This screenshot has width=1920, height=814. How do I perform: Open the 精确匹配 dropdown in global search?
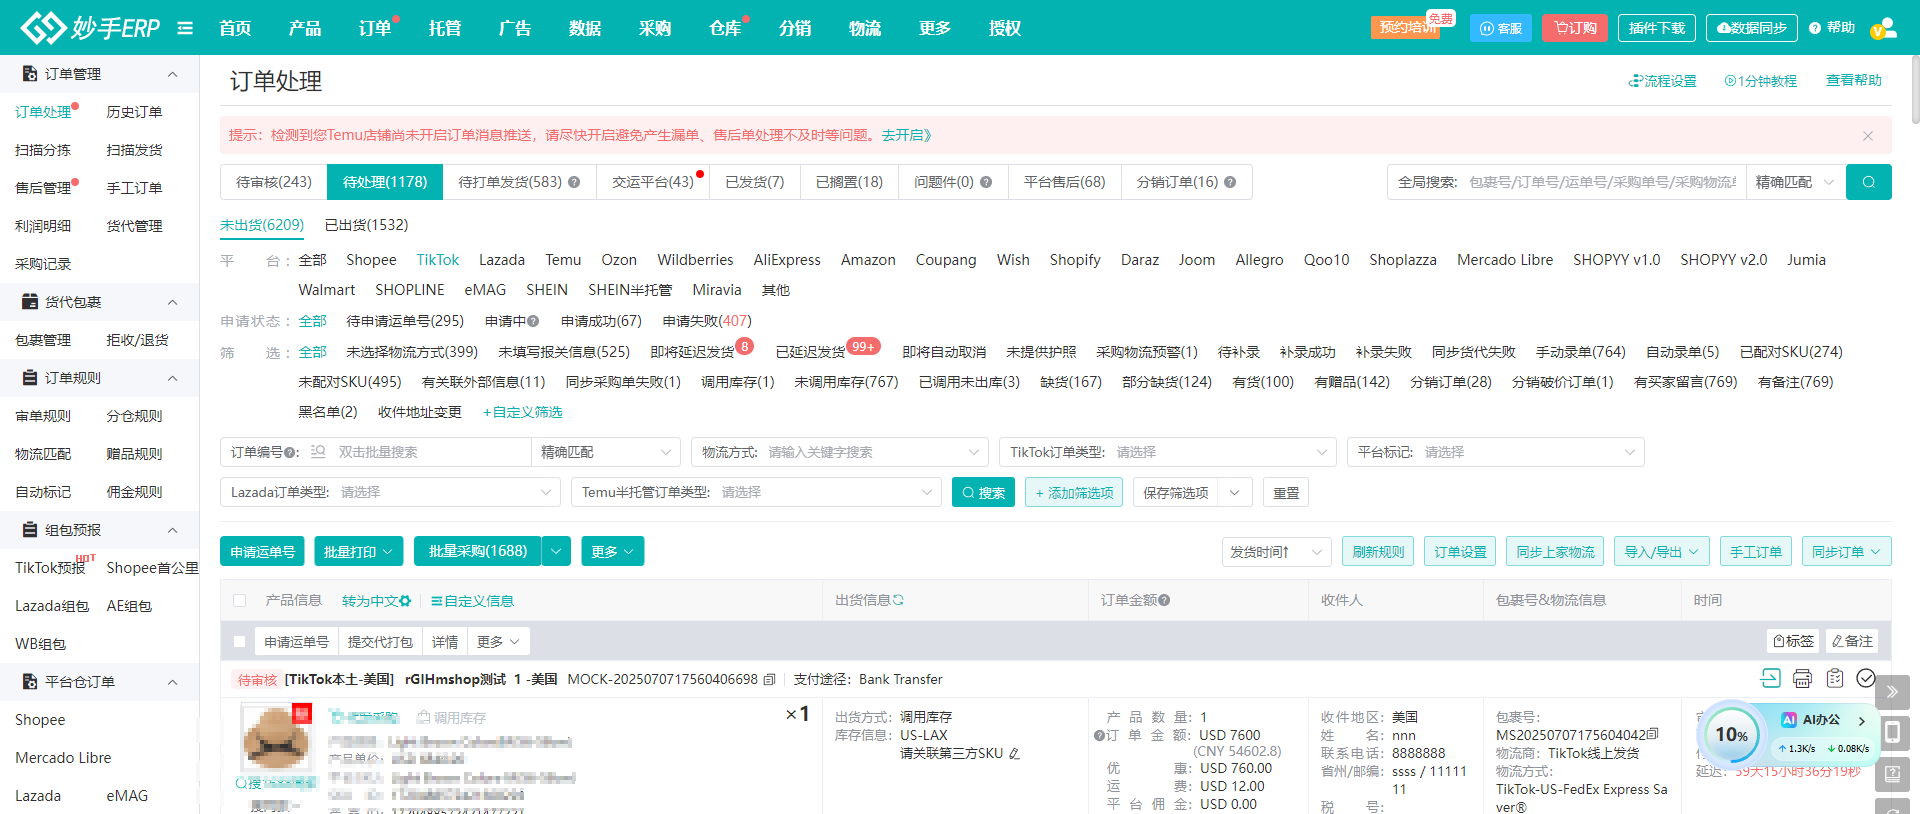point(1795,182)
